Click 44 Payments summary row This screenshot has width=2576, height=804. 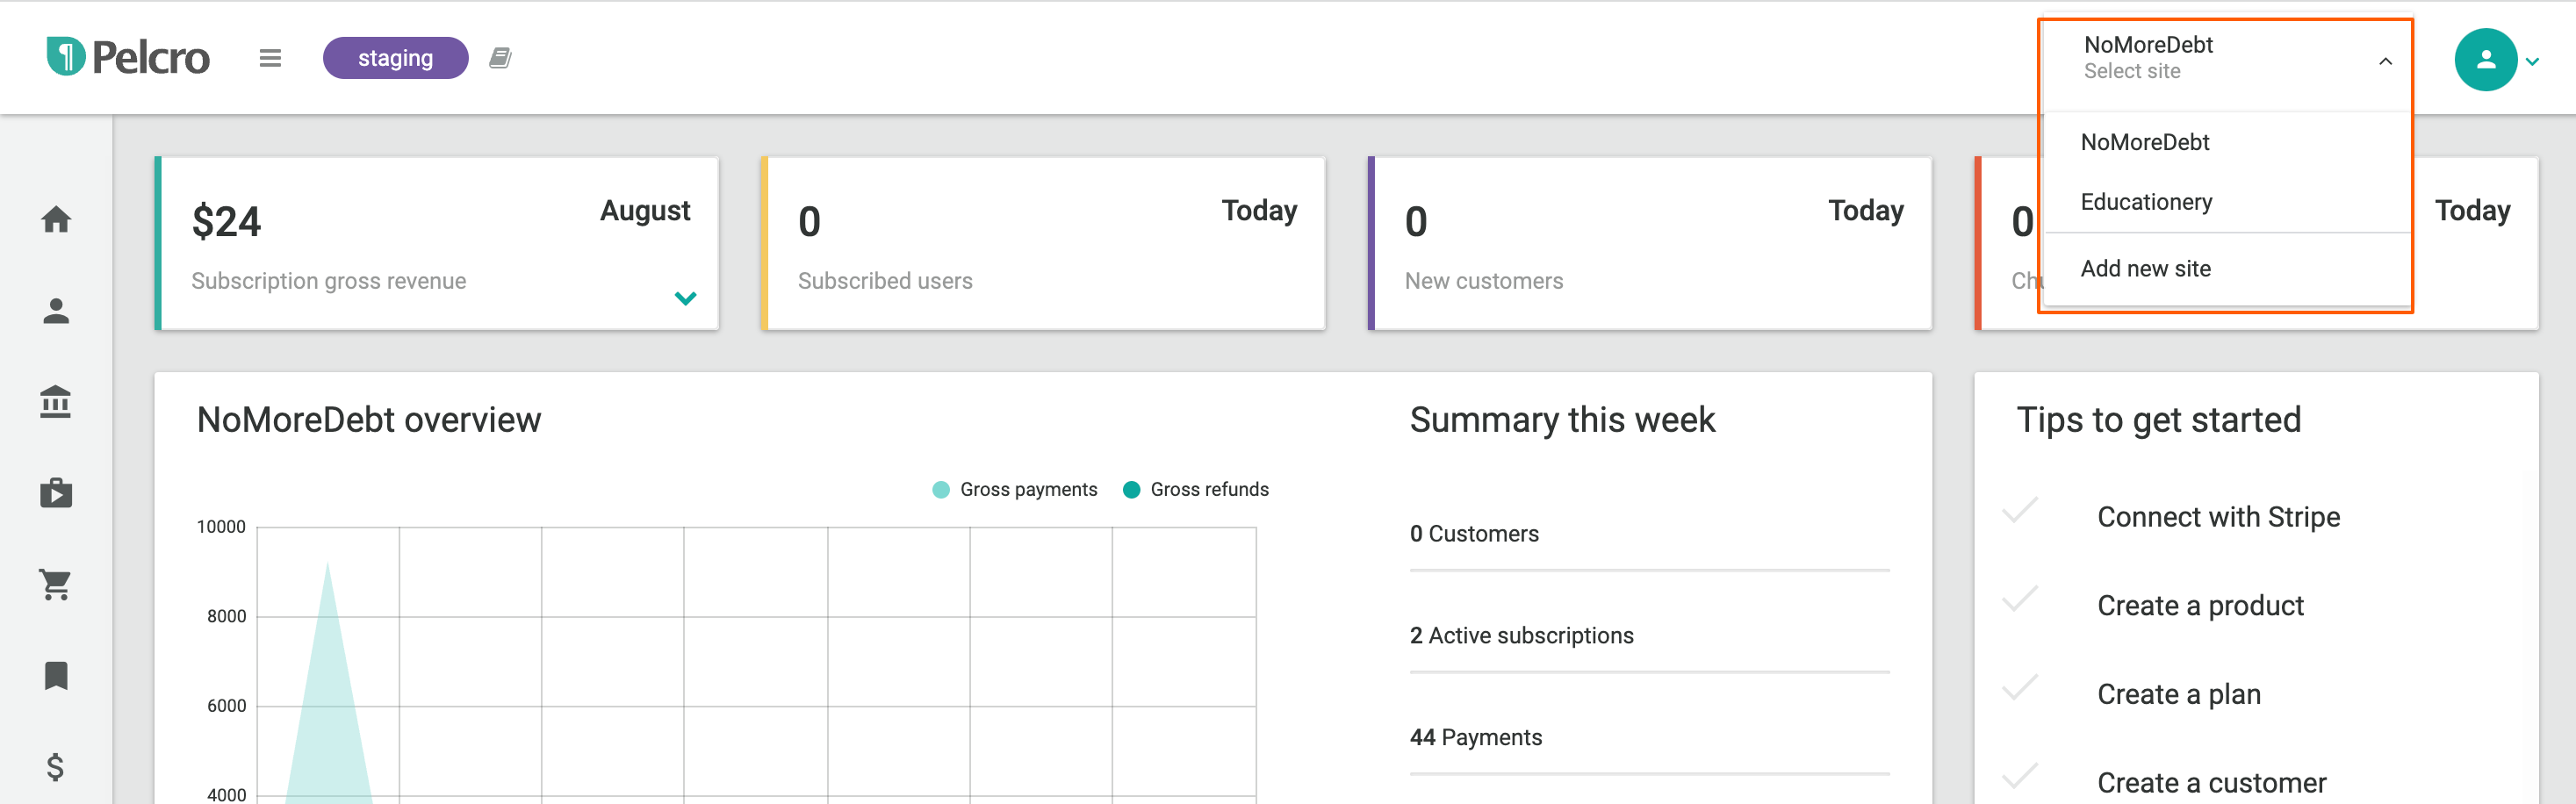pyautogui.click(x=1649, y=738)
